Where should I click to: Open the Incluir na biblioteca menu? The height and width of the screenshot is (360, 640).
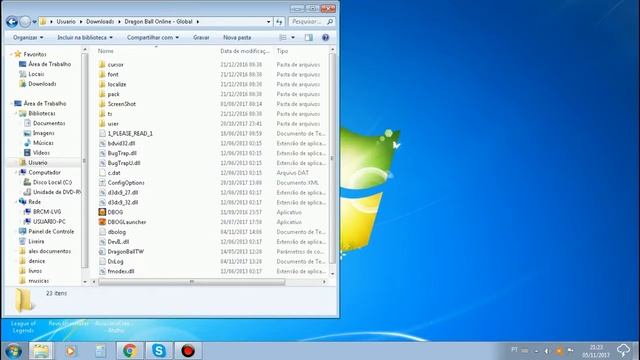pyautogui.click(x=85, y=38)
